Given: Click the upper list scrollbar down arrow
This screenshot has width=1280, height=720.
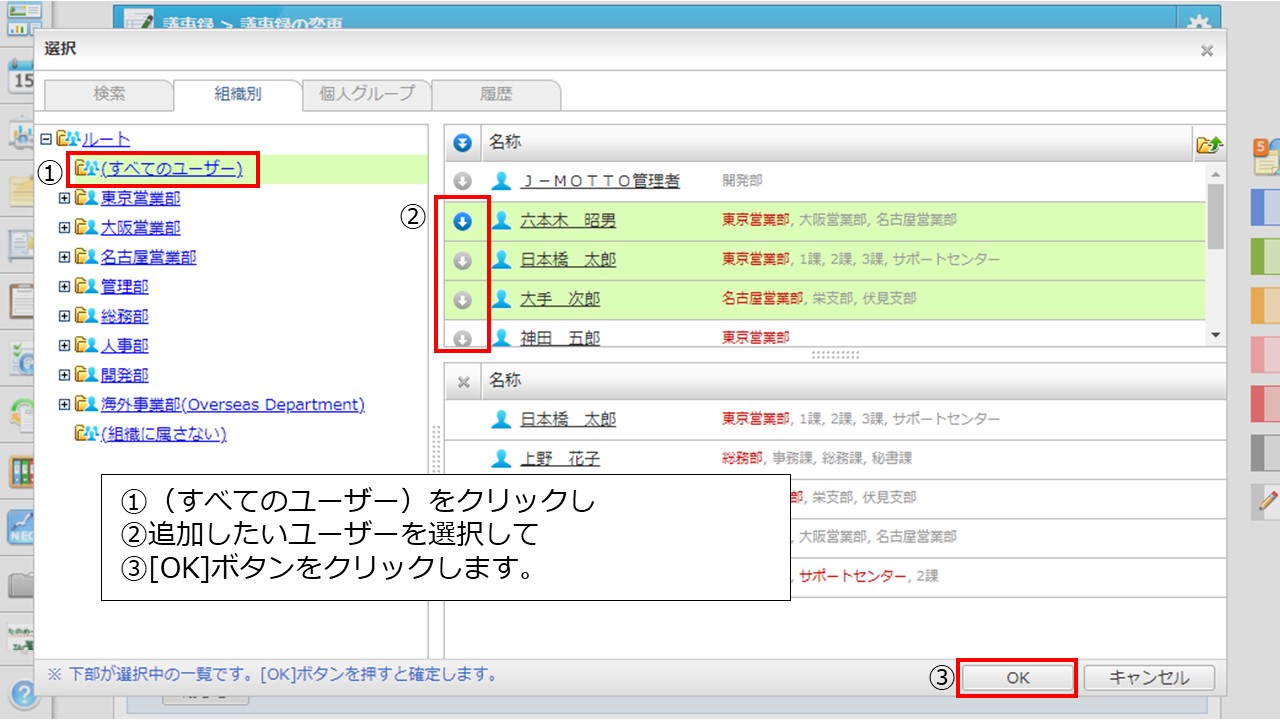Looking at the screenshot, I should pyautogui.click(x=1215, y=336).
